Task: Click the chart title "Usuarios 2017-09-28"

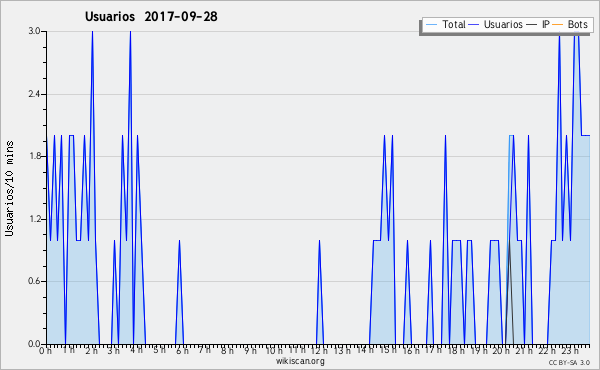Action: tap(151, 16)
